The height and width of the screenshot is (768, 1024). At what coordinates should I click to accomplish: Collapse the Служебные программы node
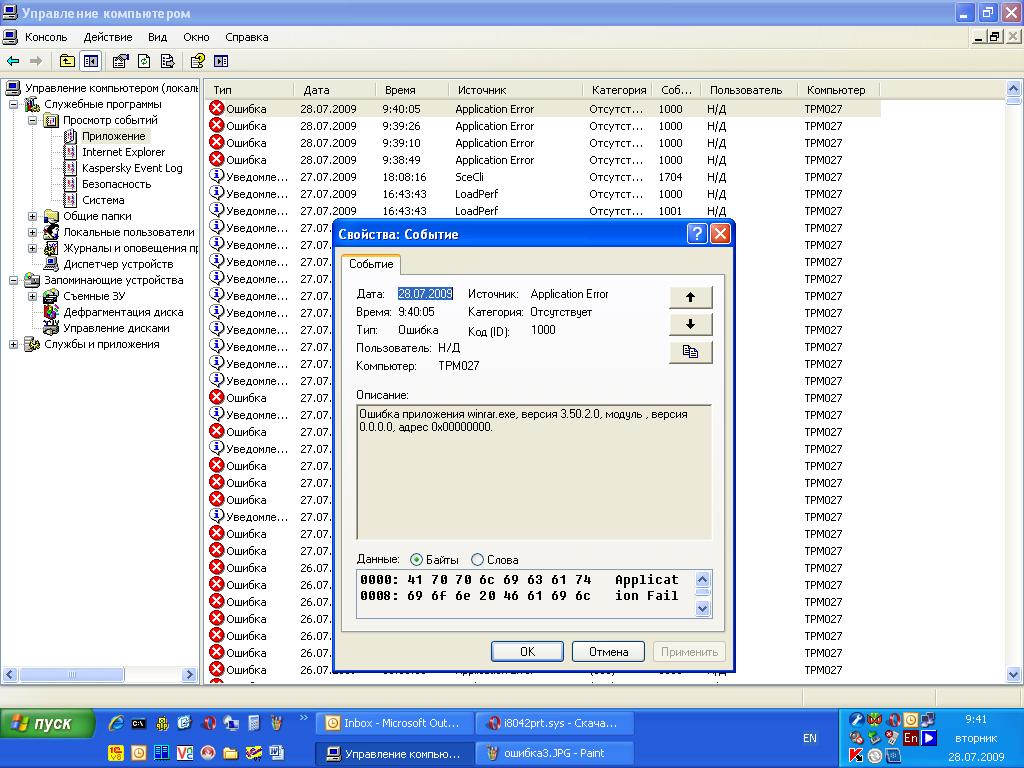13,104
